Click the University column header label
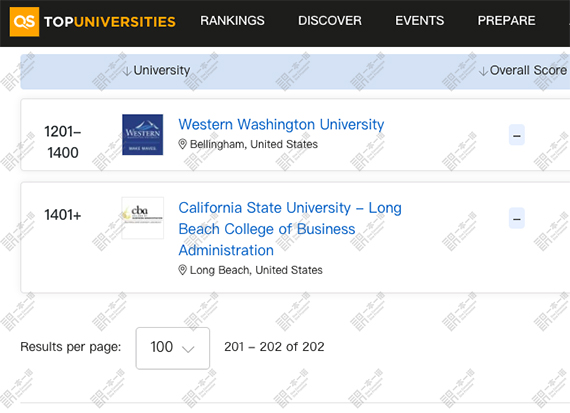The height and width of the screenshot is (413, 570). click(x=162, y=70)
